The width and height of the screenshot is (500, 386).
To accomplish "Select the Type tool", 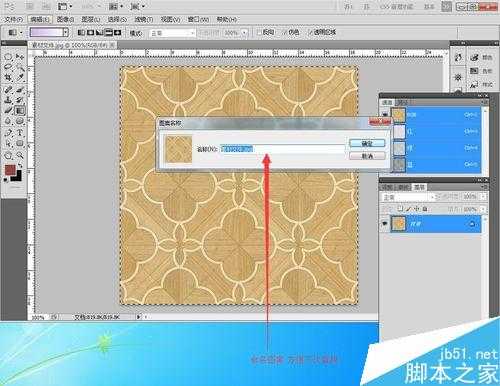I will 20,133.
